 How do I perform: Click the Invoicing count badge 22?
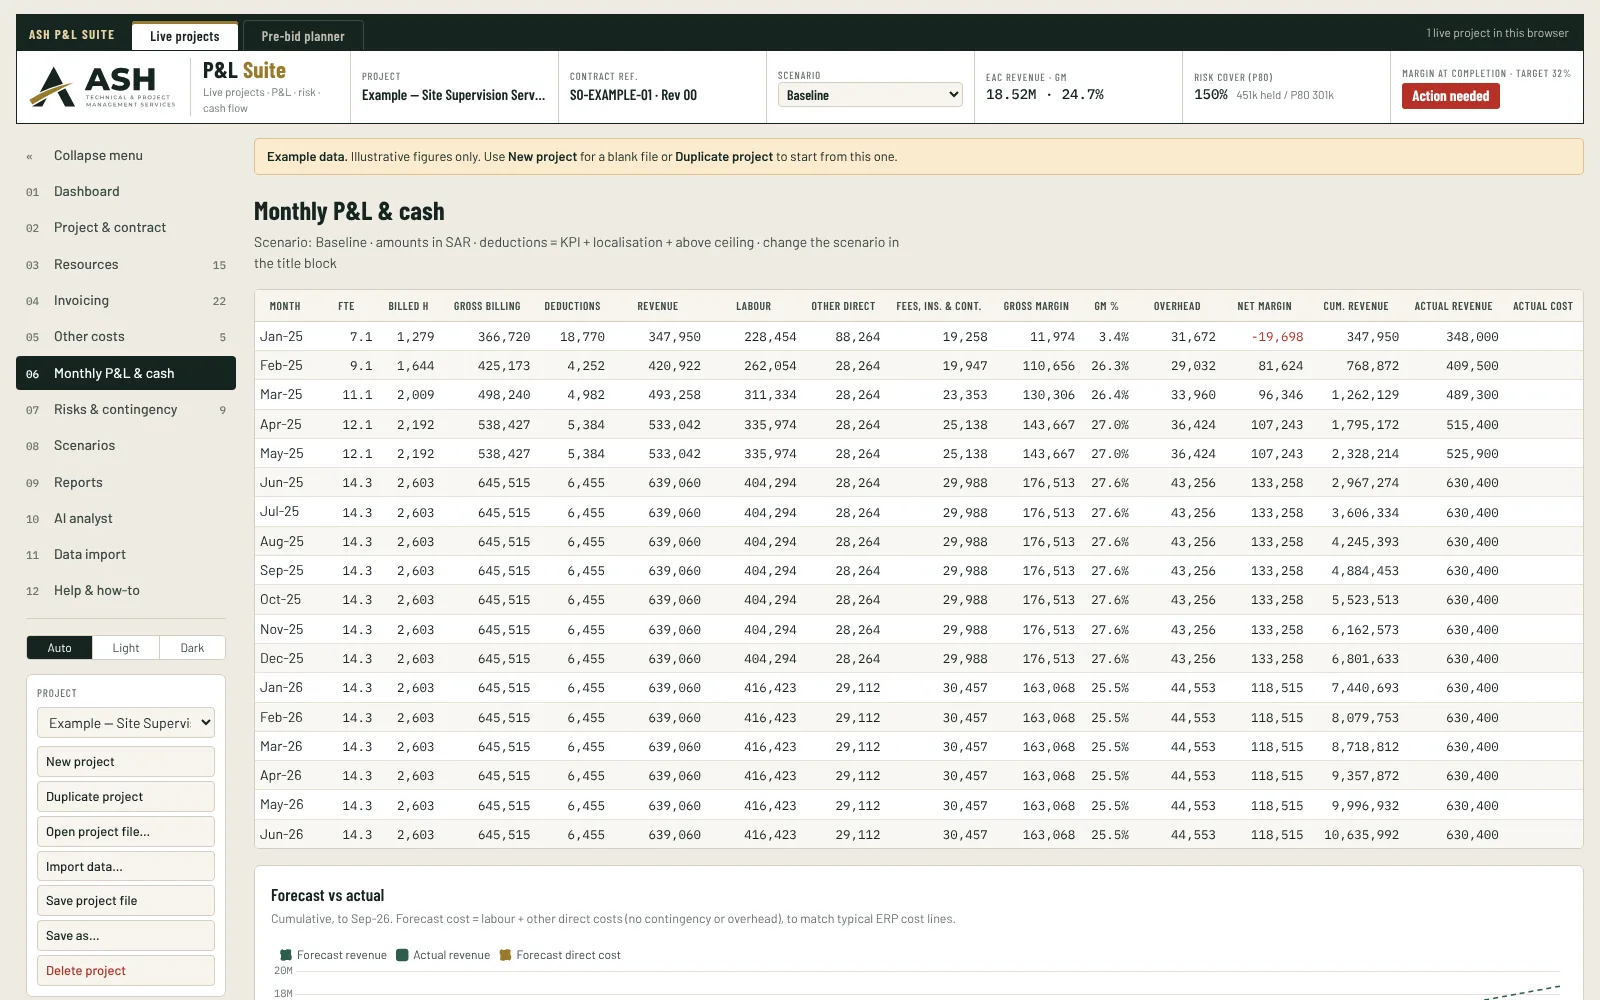[219, 301]
